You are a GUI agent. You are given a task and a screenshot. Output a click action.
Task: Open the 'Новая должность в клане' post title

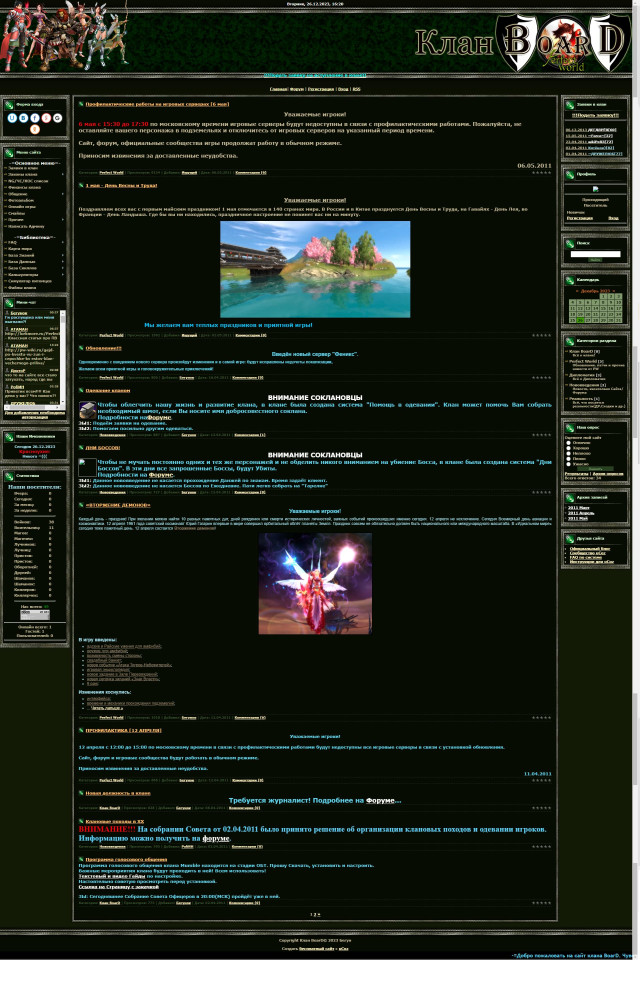click(118, 793)
